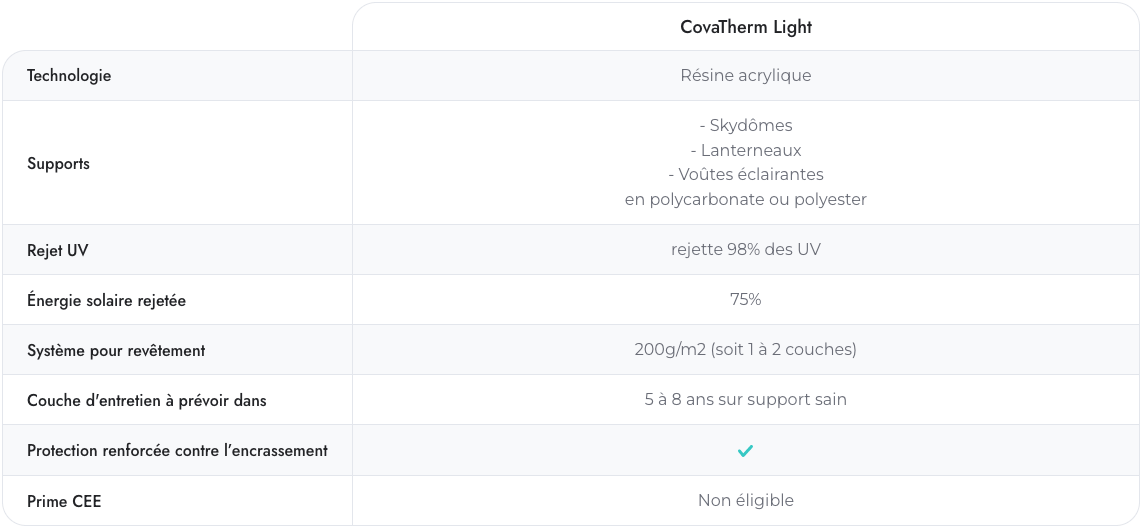Viewport: 1142px width, 528px height.
Task: Click the Supports row label
Action: (x=58, y=163)
